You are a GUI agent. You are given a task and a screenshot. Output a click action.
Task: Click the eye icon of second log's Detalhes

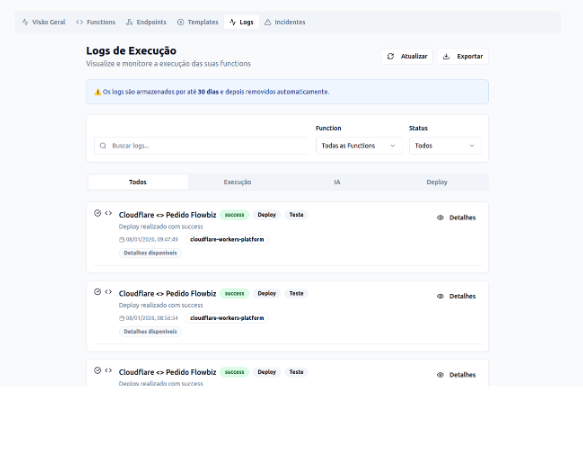(x=440, y=296)
